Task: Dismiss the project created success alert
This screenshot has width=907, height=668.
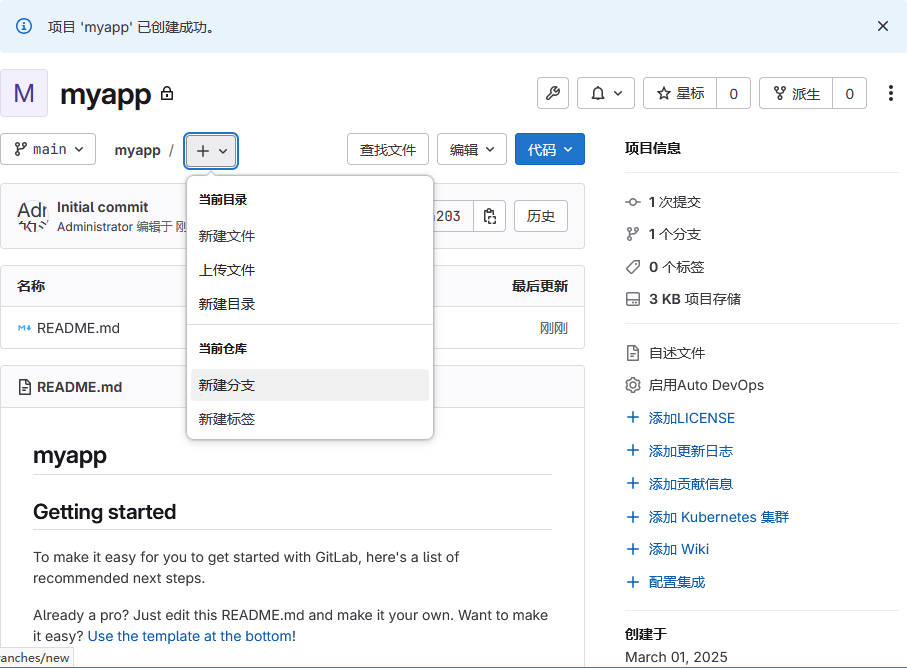Action: 882,27
